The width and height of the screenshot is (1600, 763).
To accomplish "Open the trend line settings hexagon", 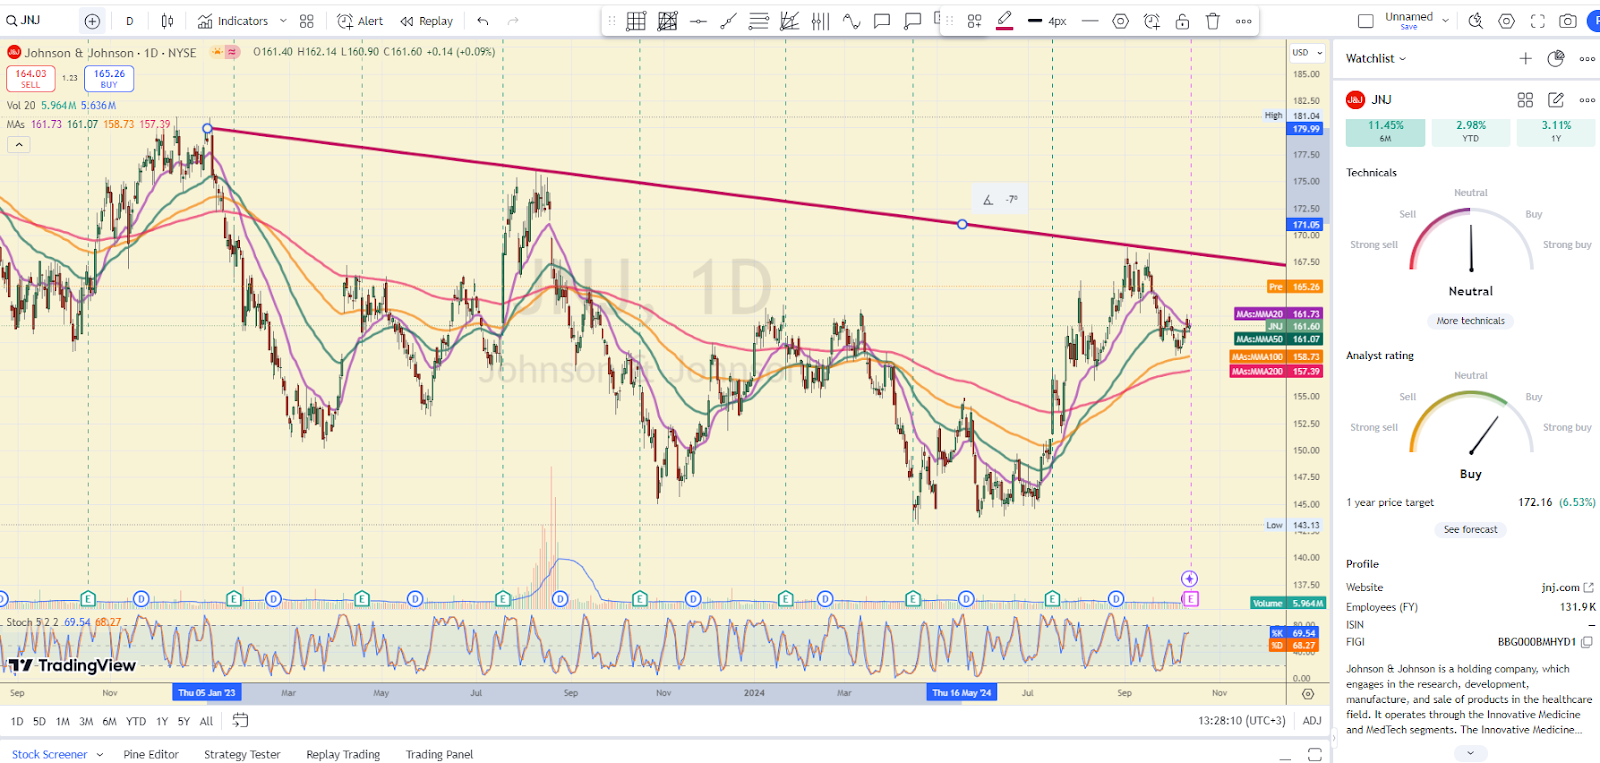I will tap(1121, 21).
